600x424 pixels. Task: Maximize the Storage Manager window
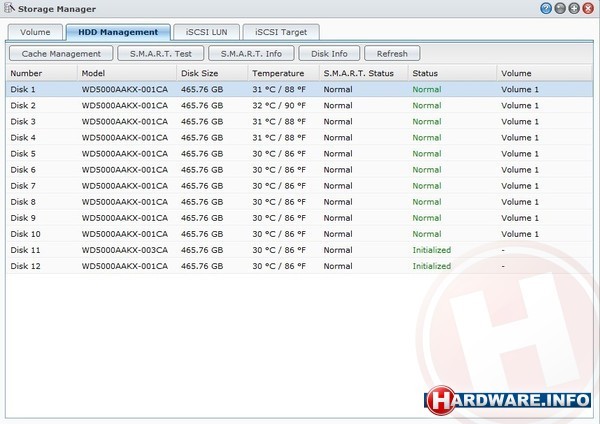click(x=574, y=8)
